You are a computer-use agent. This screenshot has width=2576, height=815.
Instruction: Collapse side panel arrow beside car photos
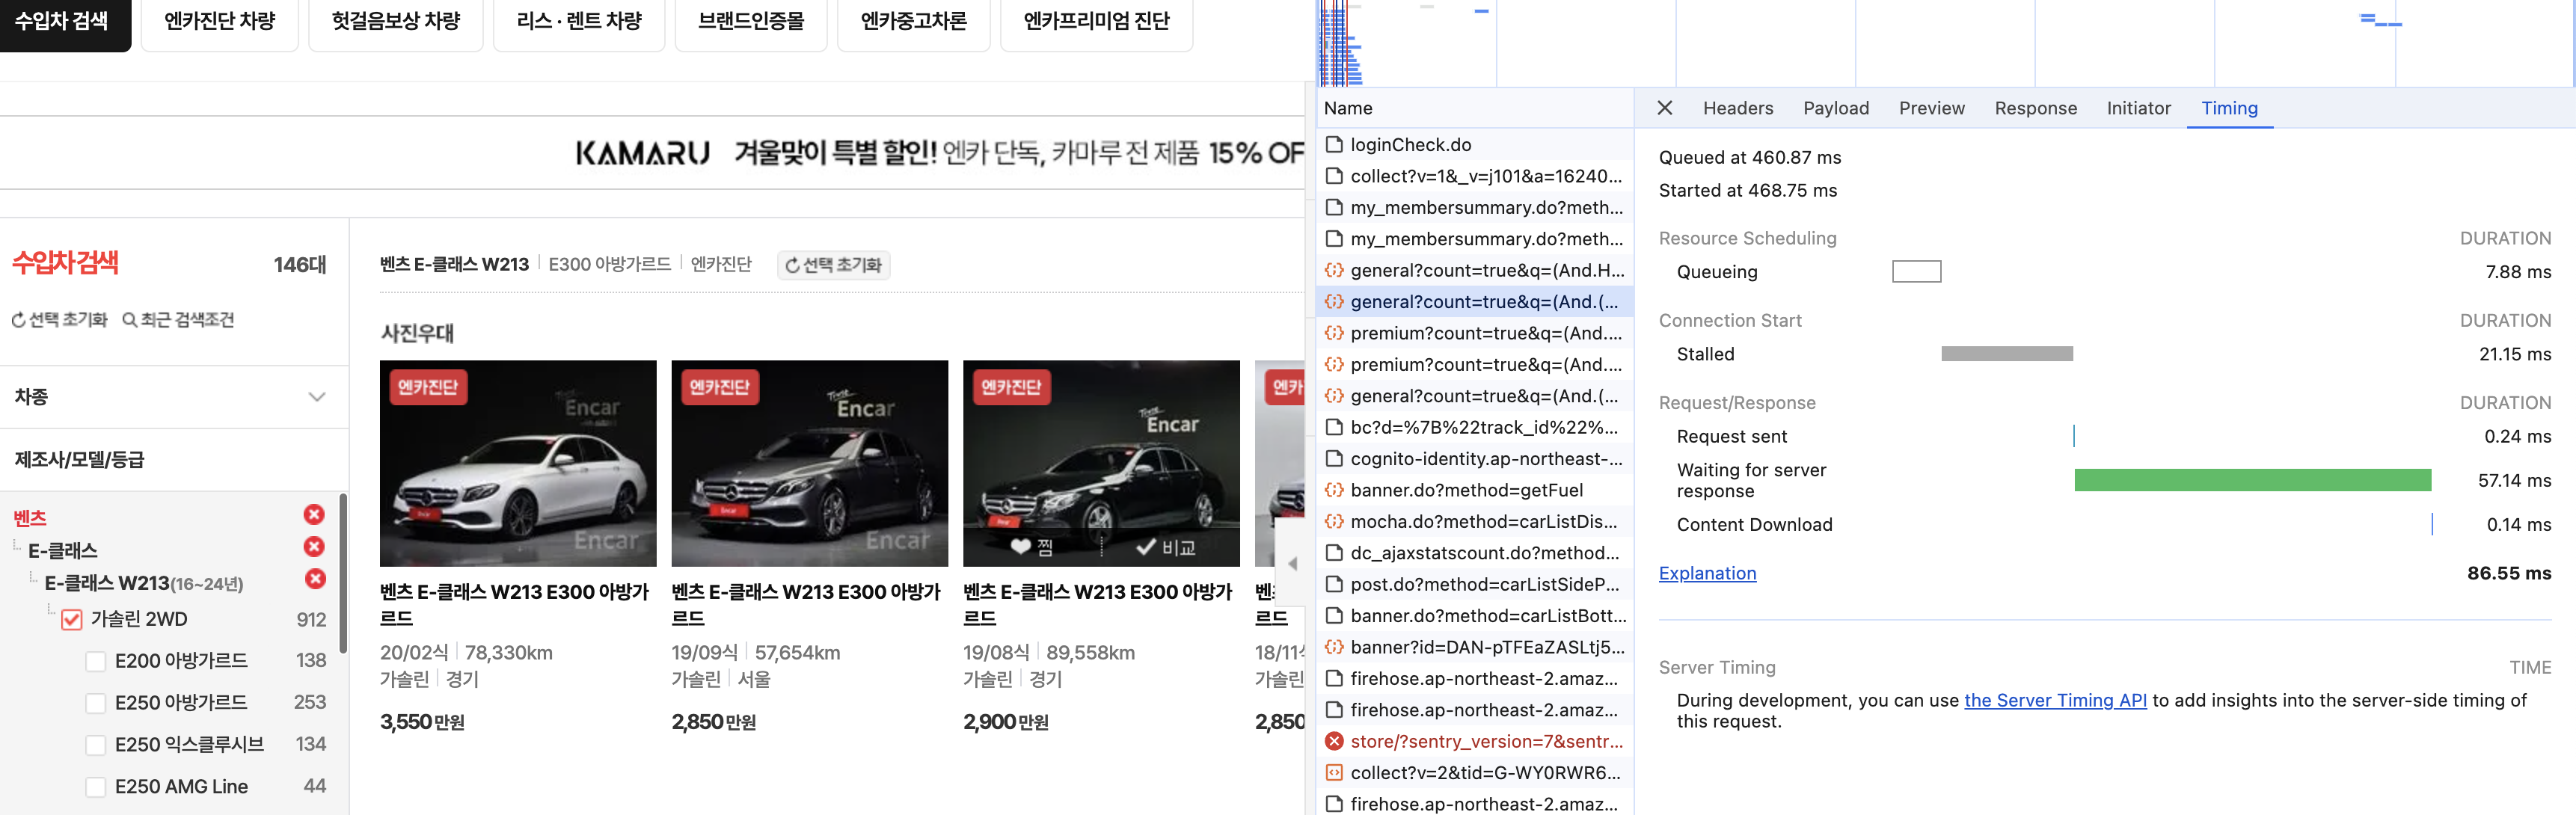(x=1292, y=564)
